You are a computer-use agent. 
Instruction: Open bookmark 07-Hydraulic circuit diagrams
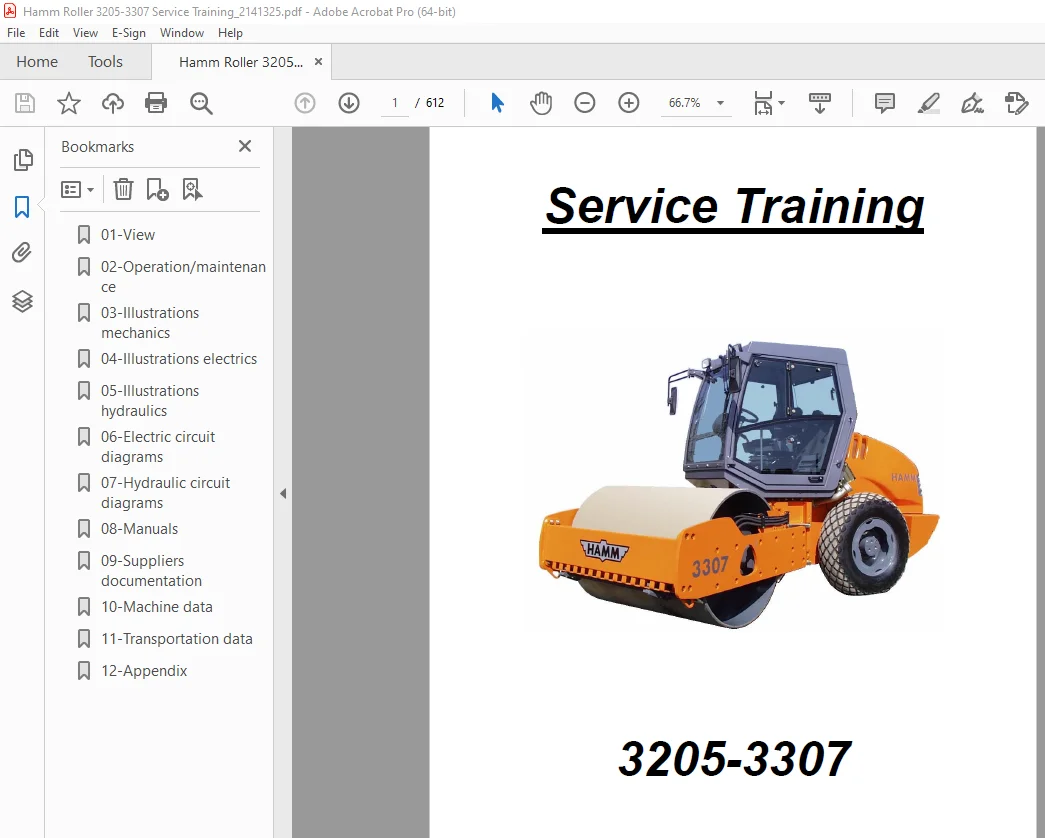(165, 493)
